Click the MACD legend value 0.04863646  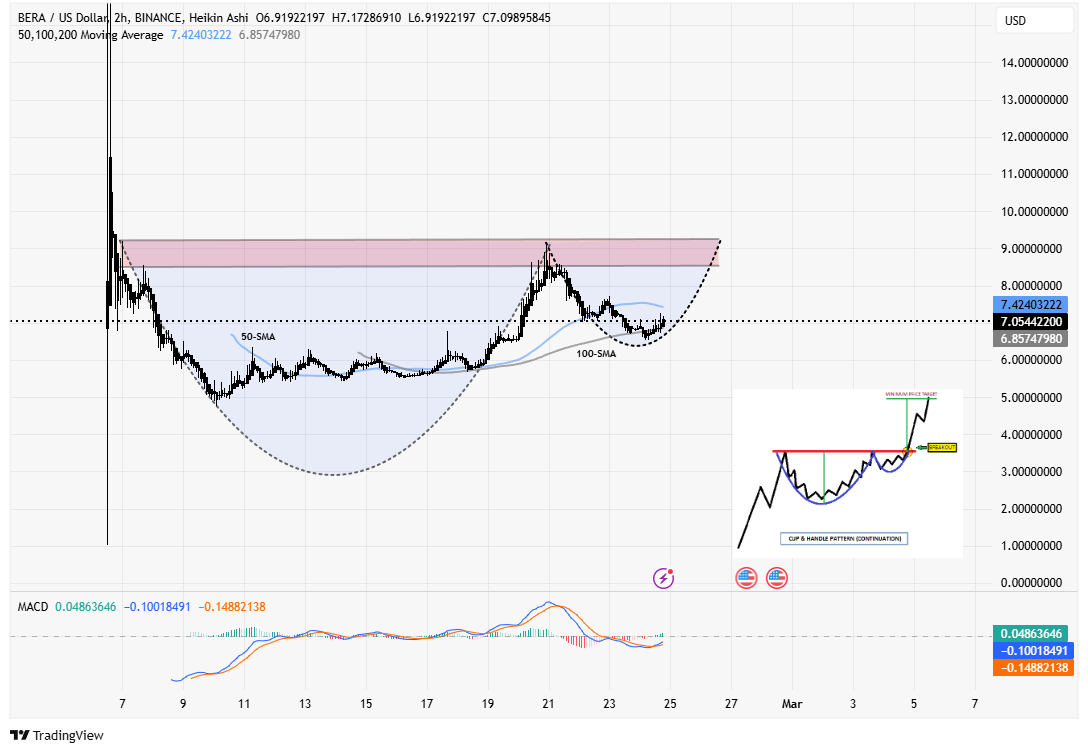(x=85, y=607)
